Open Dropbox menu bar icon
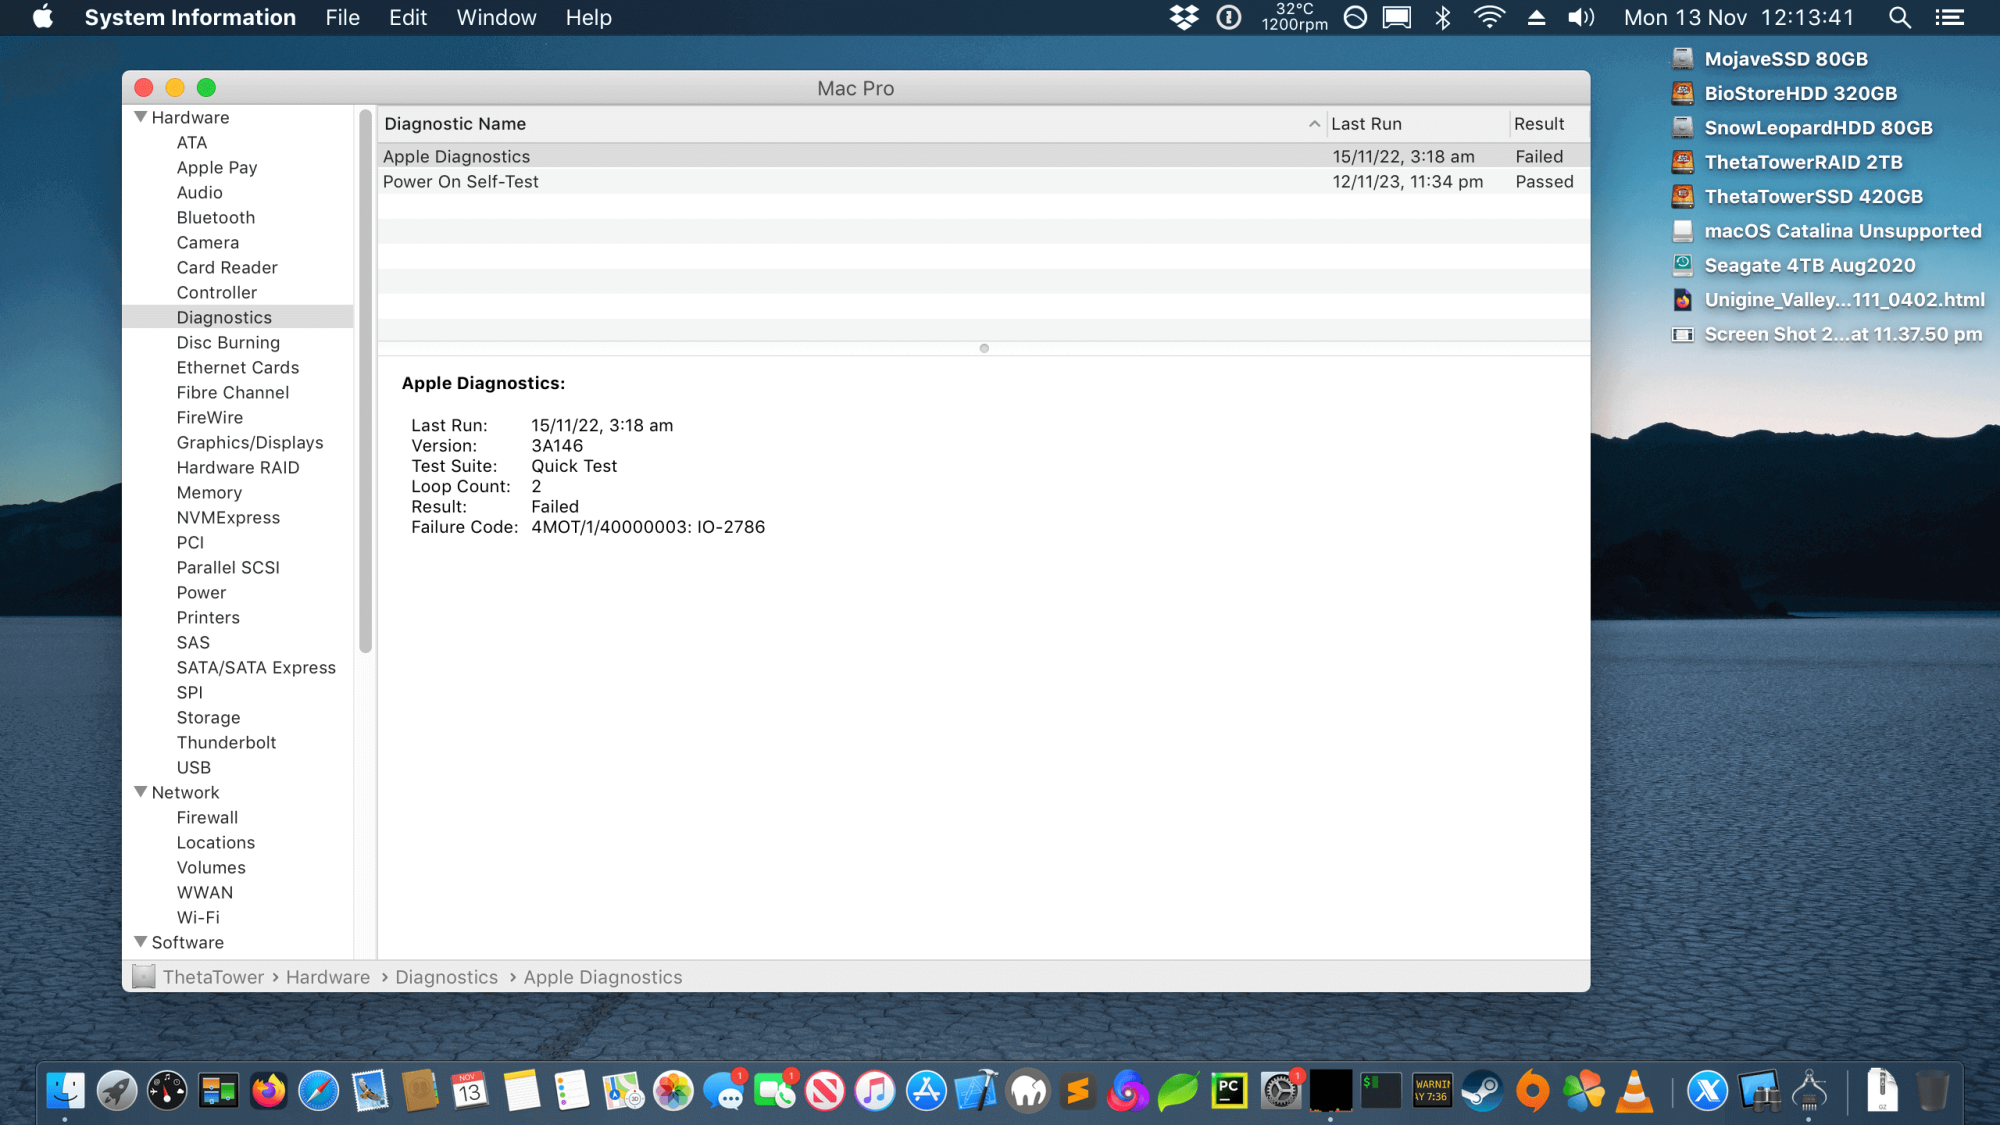 1184,17
